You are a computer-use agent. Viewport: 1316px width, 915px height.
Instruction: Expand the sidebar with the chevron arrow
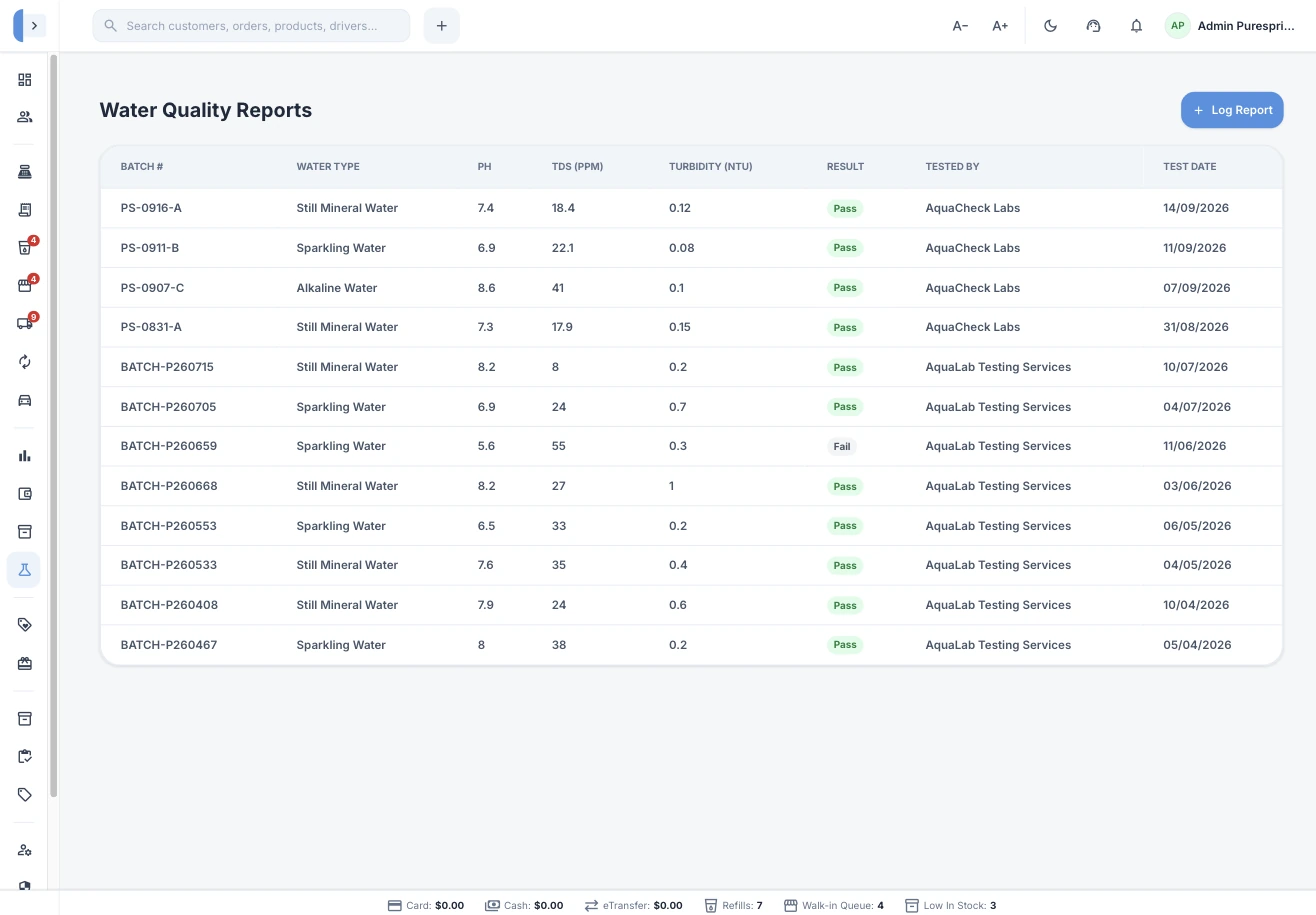click(35, 26)
